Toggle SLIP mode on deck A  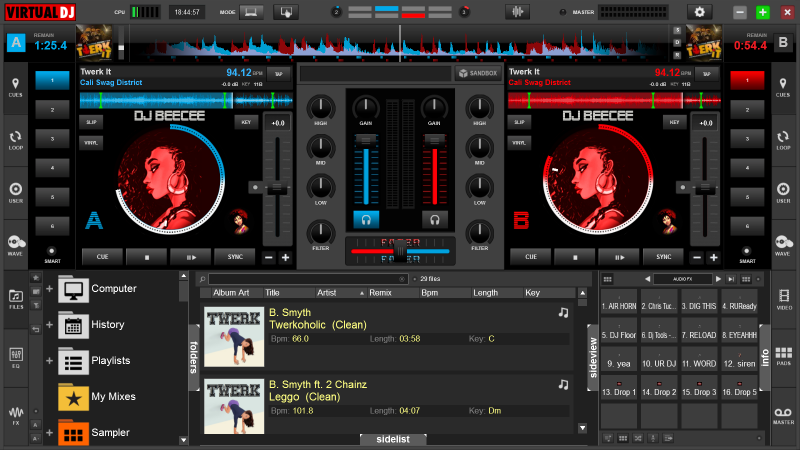click(x=91, y=122)
